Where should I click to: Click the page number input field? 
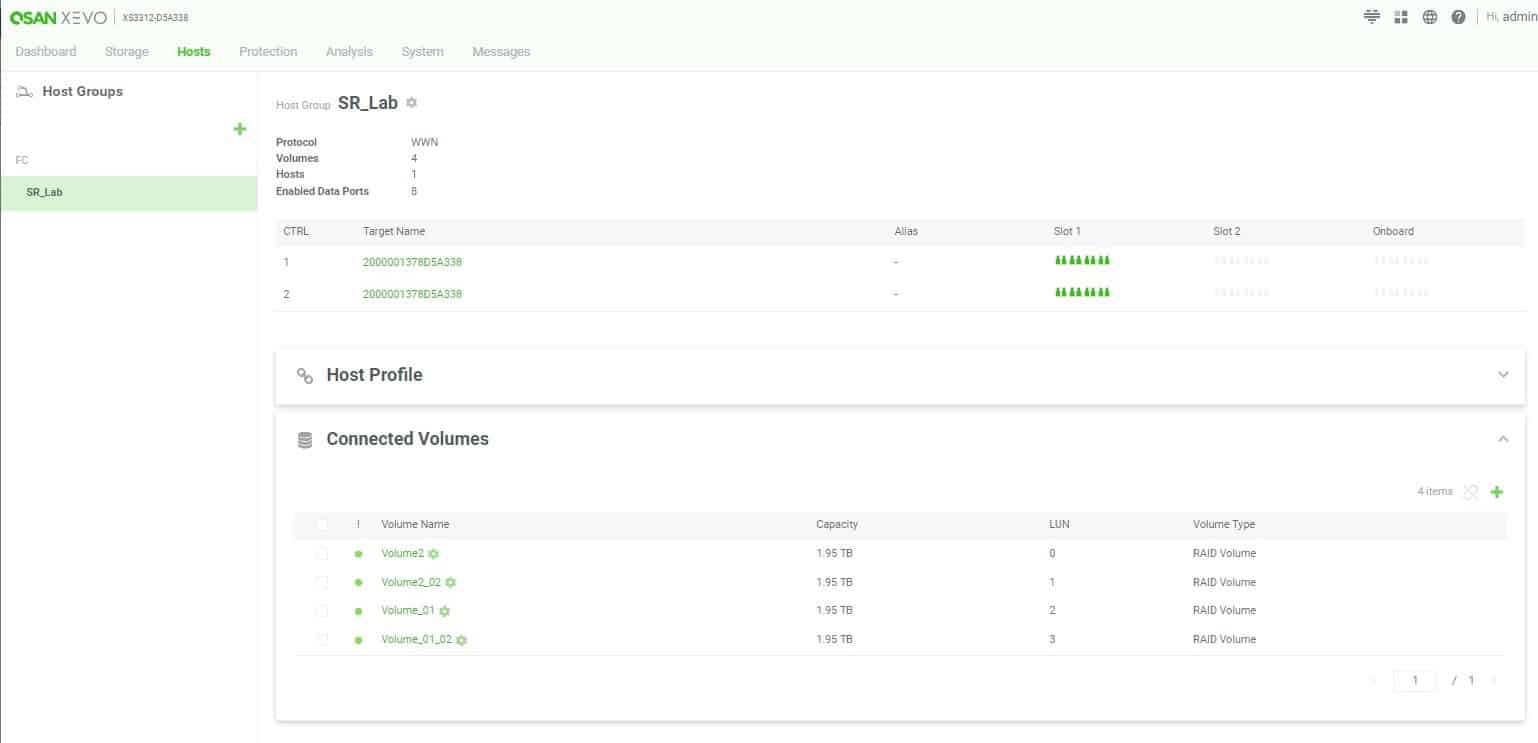(x=1414, y=680)
